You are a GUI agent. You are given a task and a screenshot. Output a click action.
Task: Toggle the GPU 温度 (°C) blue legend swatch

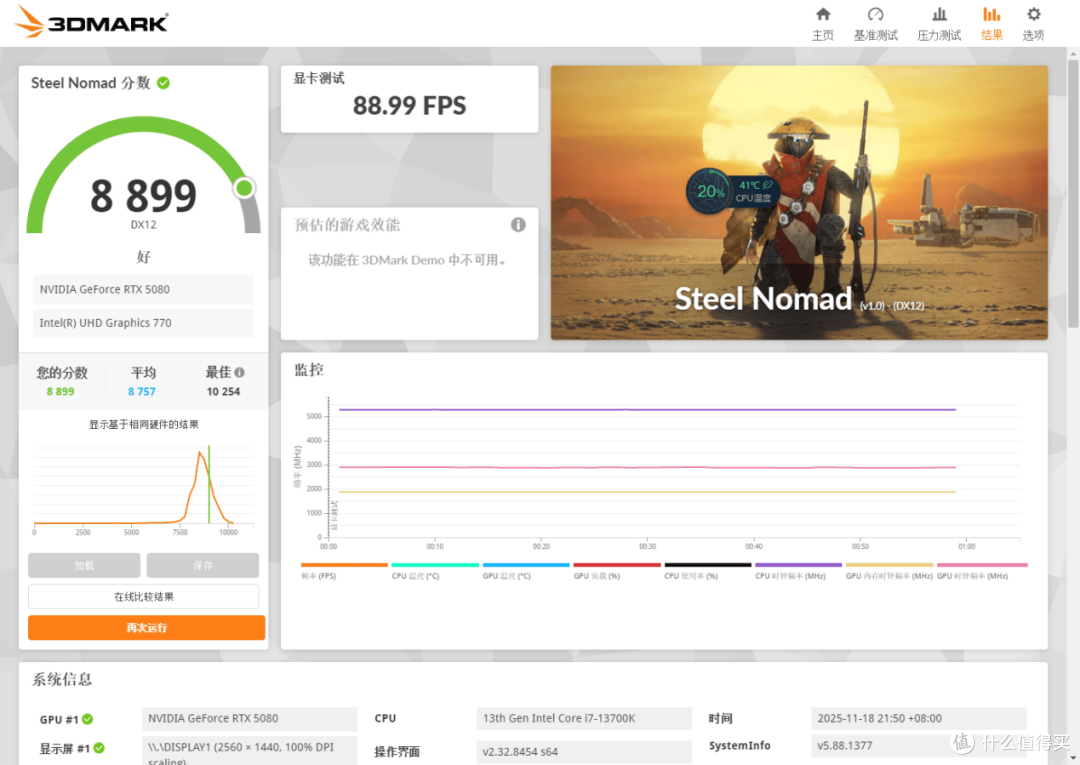point(526,565)
